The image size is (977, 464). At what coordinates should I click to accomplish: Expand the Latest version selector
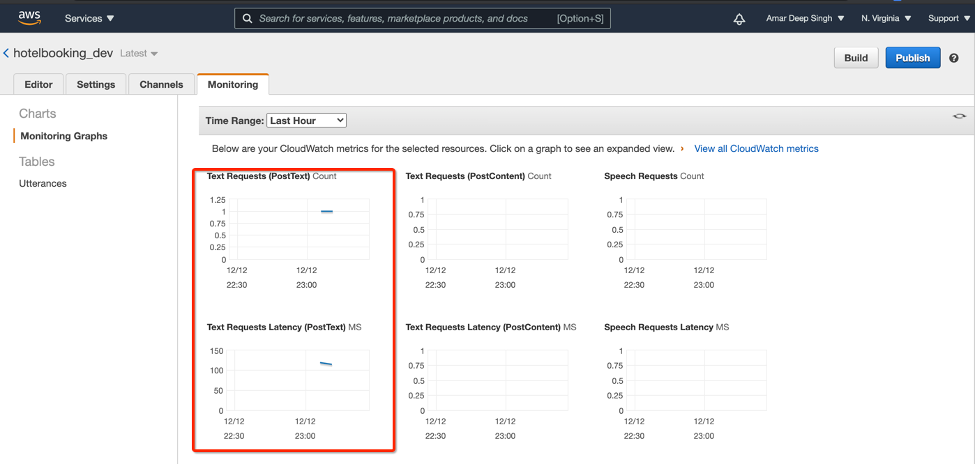[139, 53]
